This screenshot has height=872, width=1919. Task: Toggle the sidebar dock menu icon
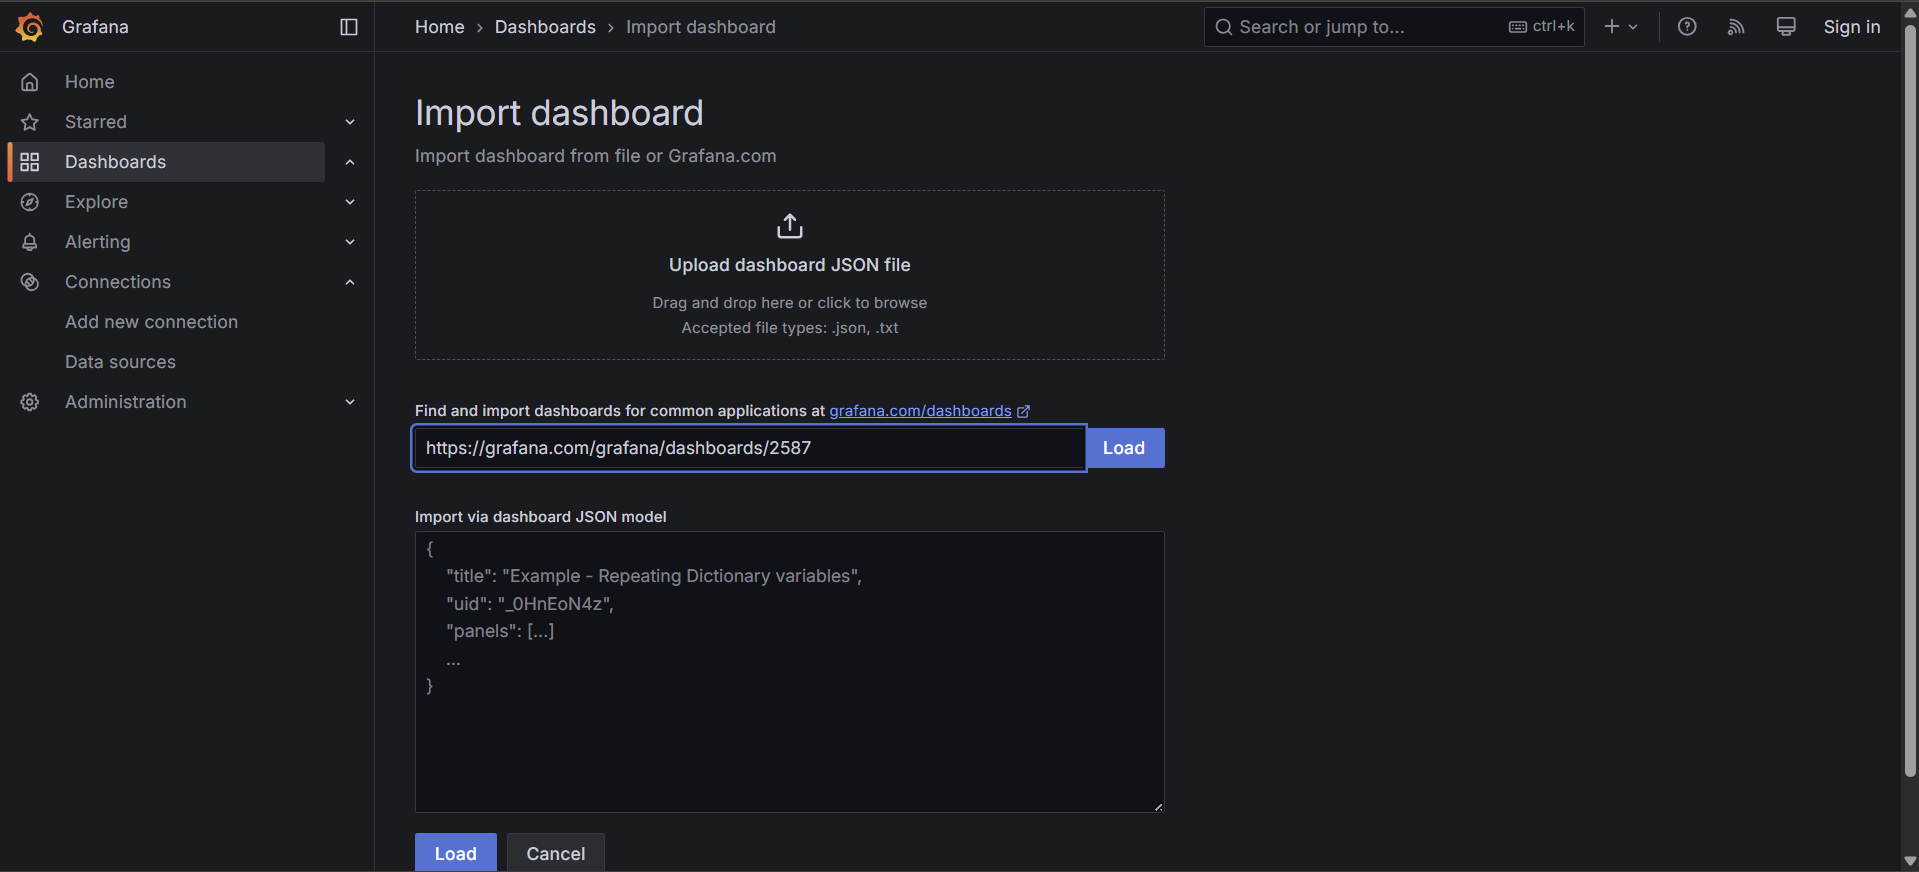[x=349, y=27]
